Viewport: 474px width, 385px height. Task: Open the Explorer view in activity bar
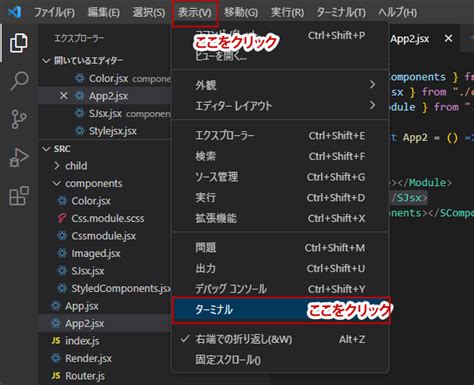point(18,43)
